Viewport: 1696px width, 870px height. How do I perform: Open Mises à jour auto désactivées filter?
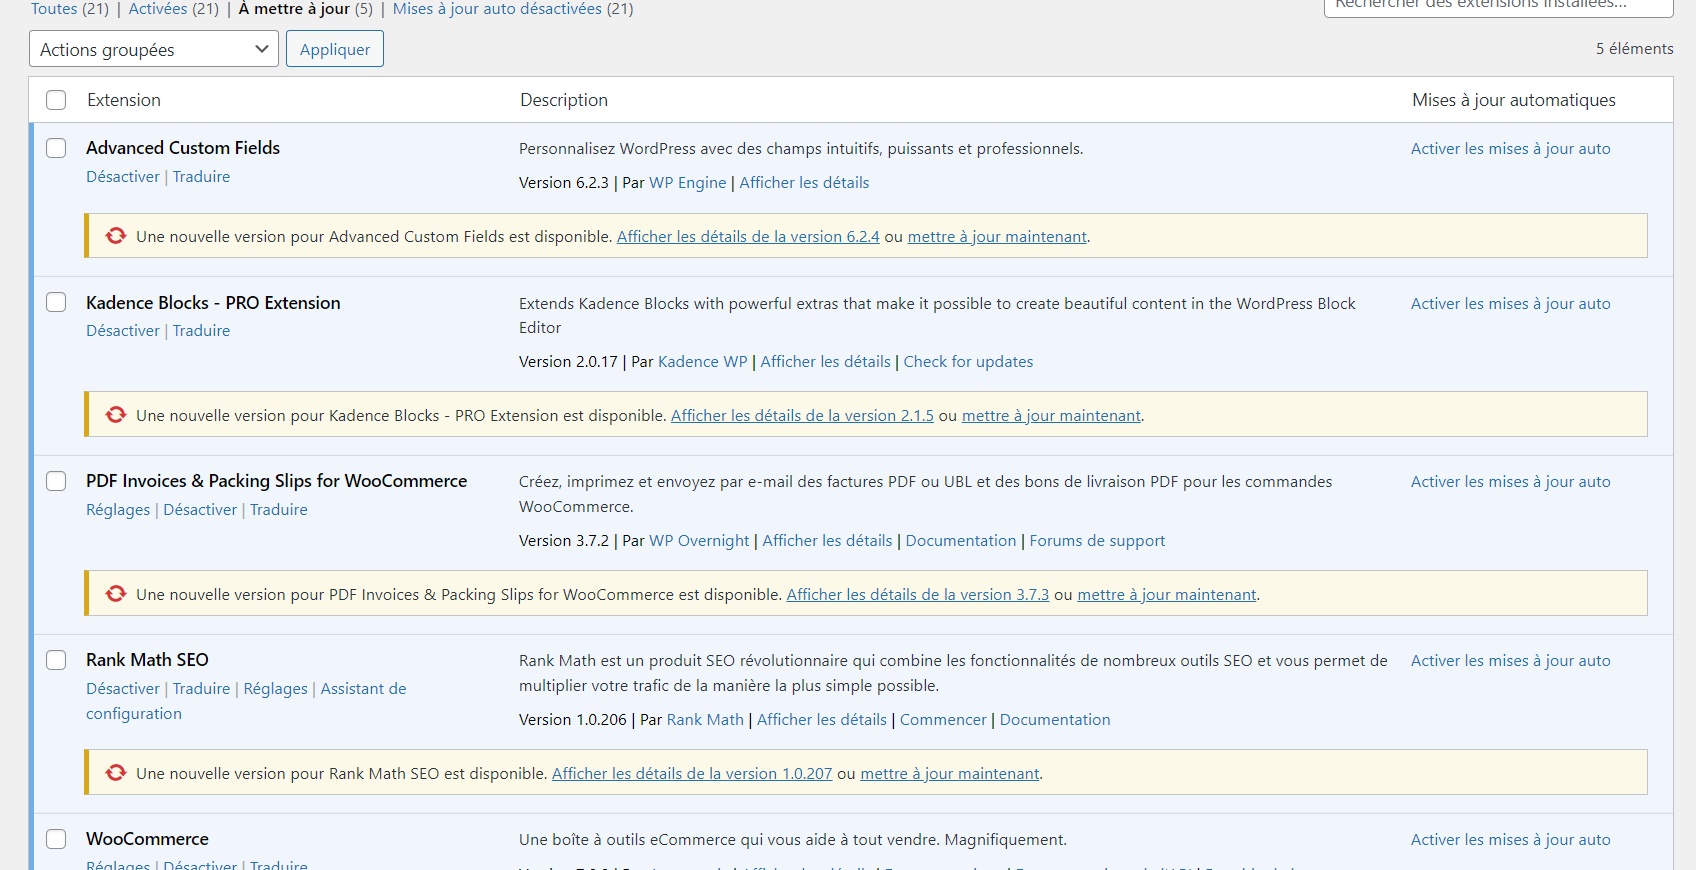click(x=513, y=9)
